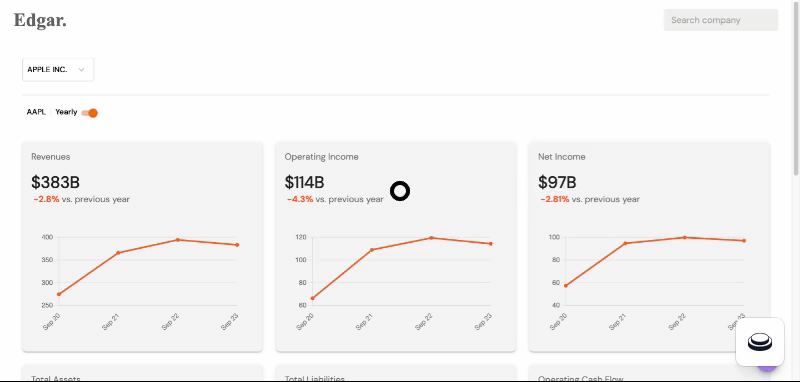The width and height of the screenshot is (800, 382).
Task: Click the Yearly label text
Action: pos(66,112)
